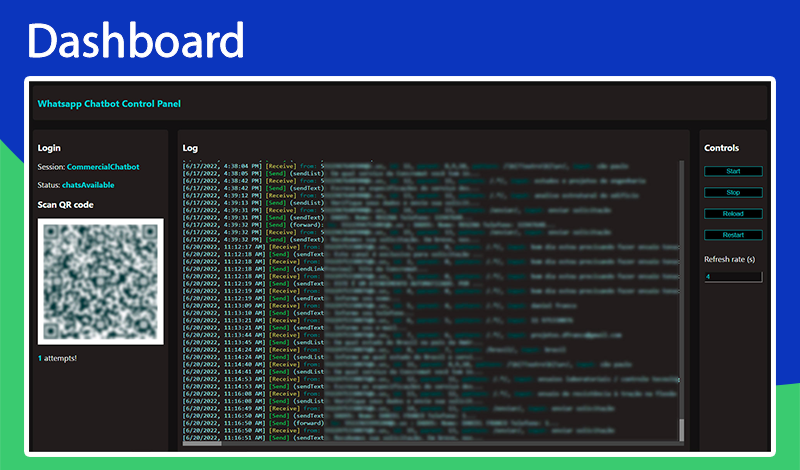The width and height of the screenshot is (800, 470).
Task: Click the Refresh rate (s) label
Action: (x=730, y=259)
